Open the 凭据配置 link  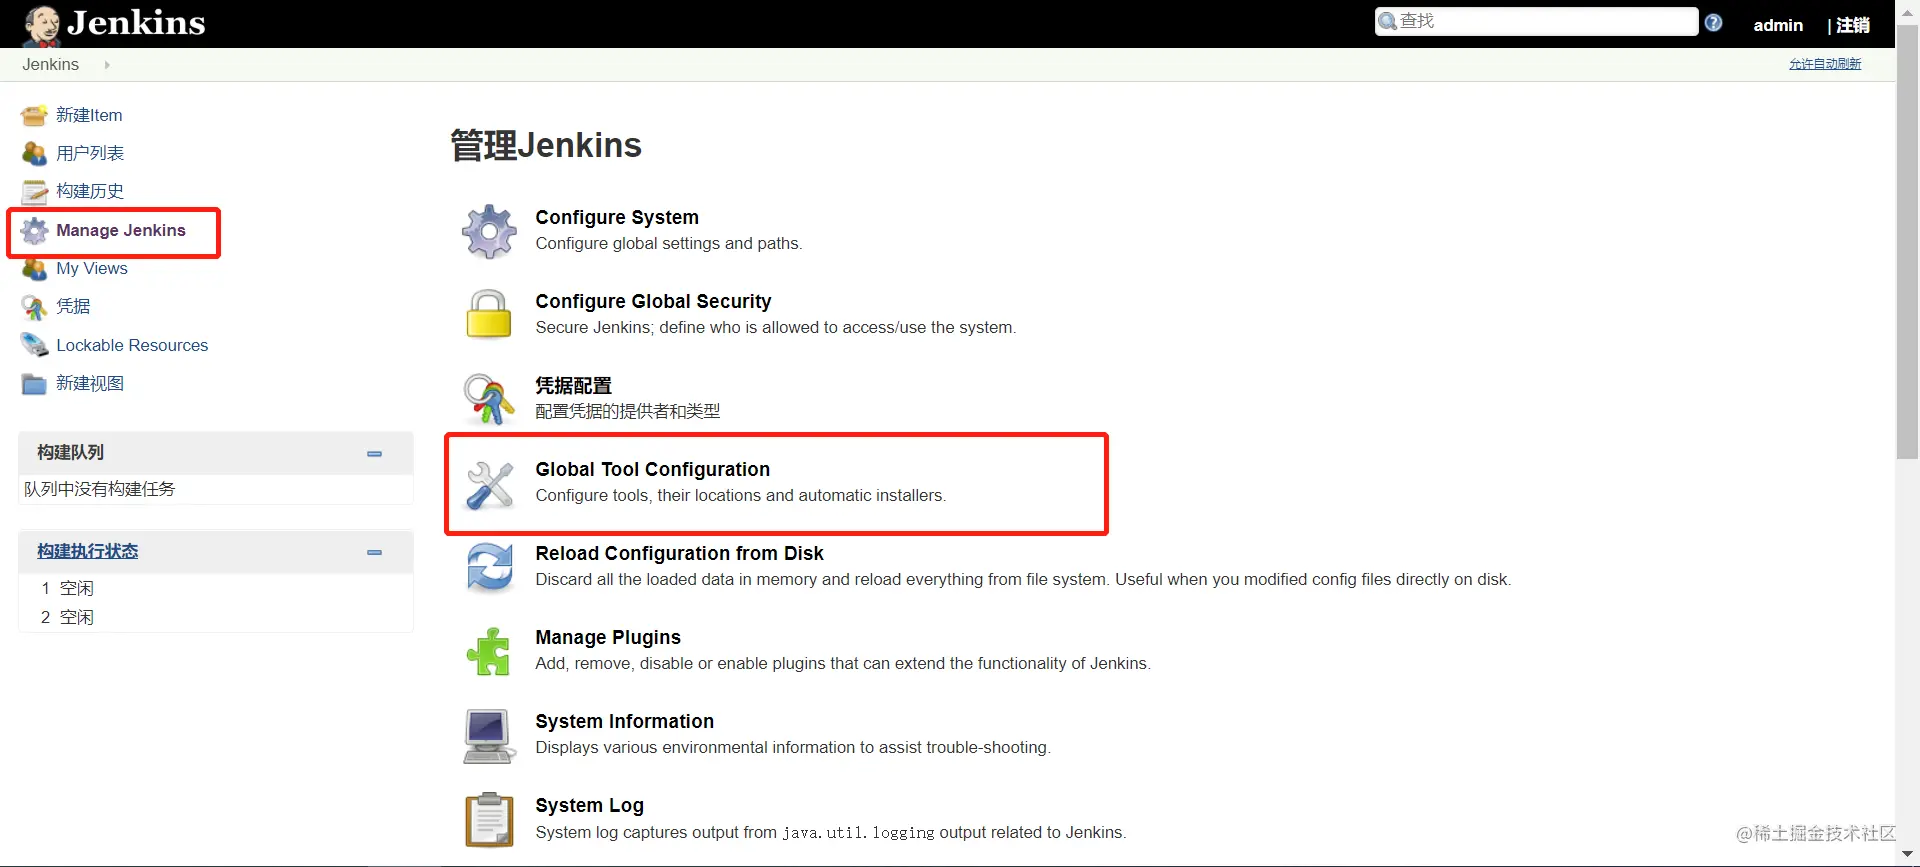(x=573, y=385)
